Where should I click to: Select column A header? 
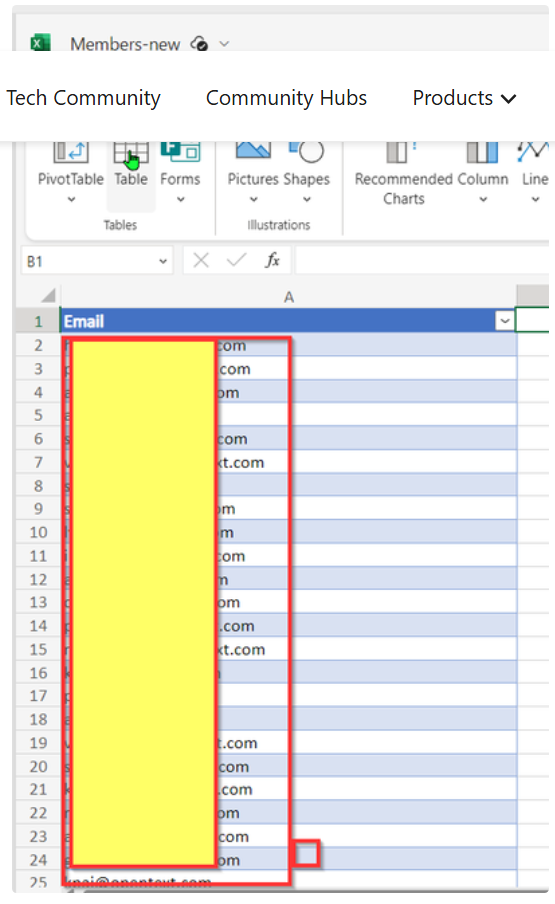pyautogui.click(x=289, y=297)
